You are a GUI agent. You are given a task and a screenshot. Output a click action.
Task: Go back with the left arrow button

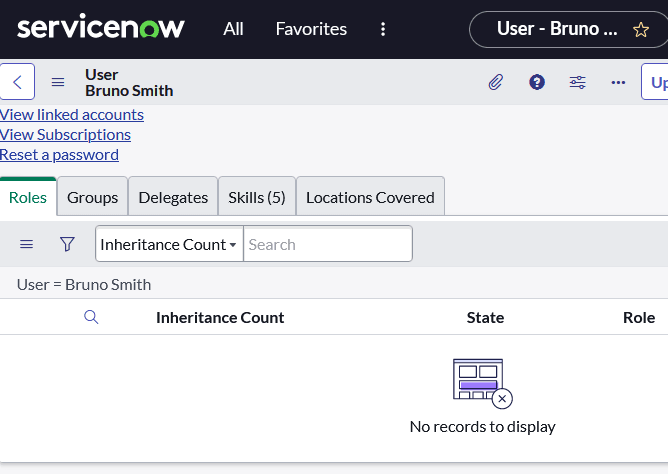tap(17, 82)
